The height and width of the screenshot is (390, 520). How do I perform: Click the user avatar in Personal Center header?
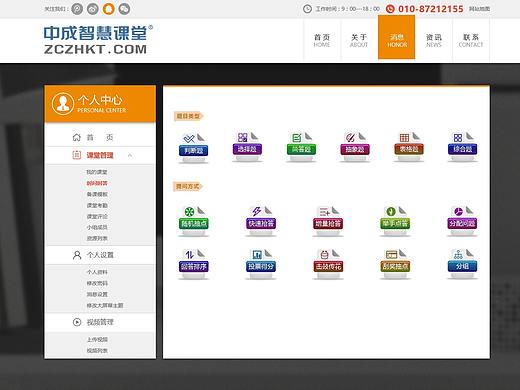click(x=63, y=103)
